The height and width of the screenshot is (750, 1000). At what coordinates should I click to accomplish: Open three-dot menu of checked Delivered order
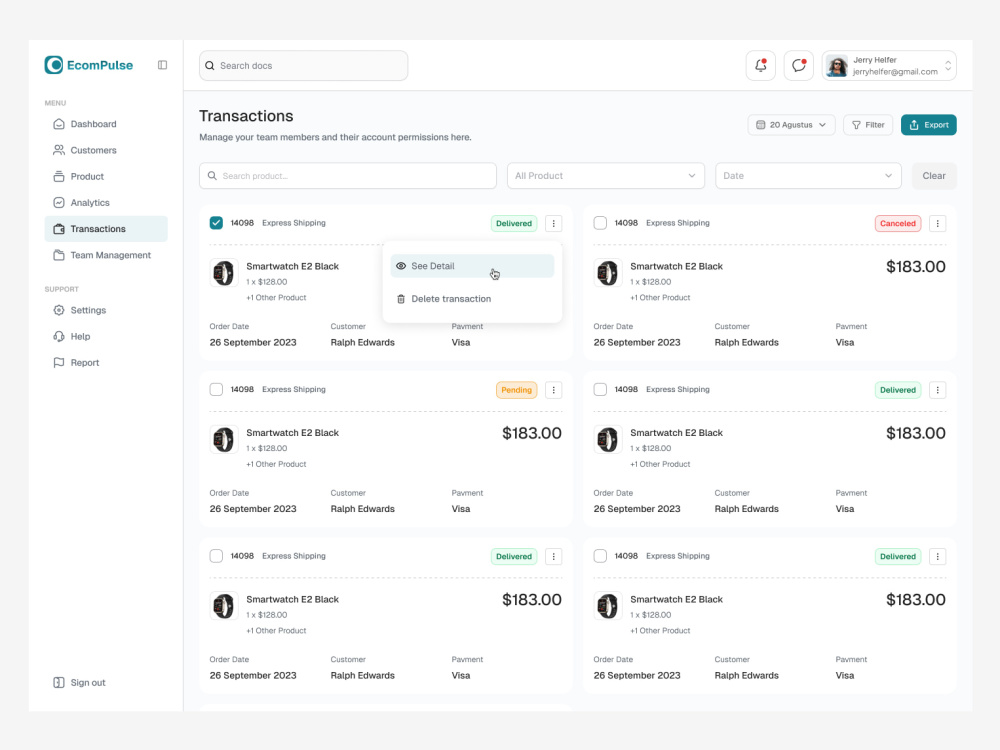pyautogui.click(x=554, y=223)
